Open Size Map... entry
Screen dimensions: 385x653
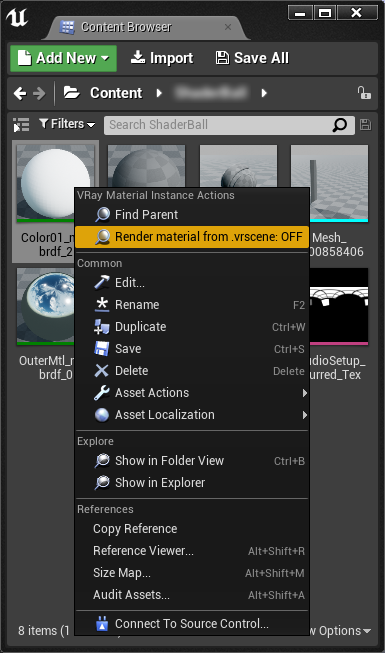coord(192,573)
